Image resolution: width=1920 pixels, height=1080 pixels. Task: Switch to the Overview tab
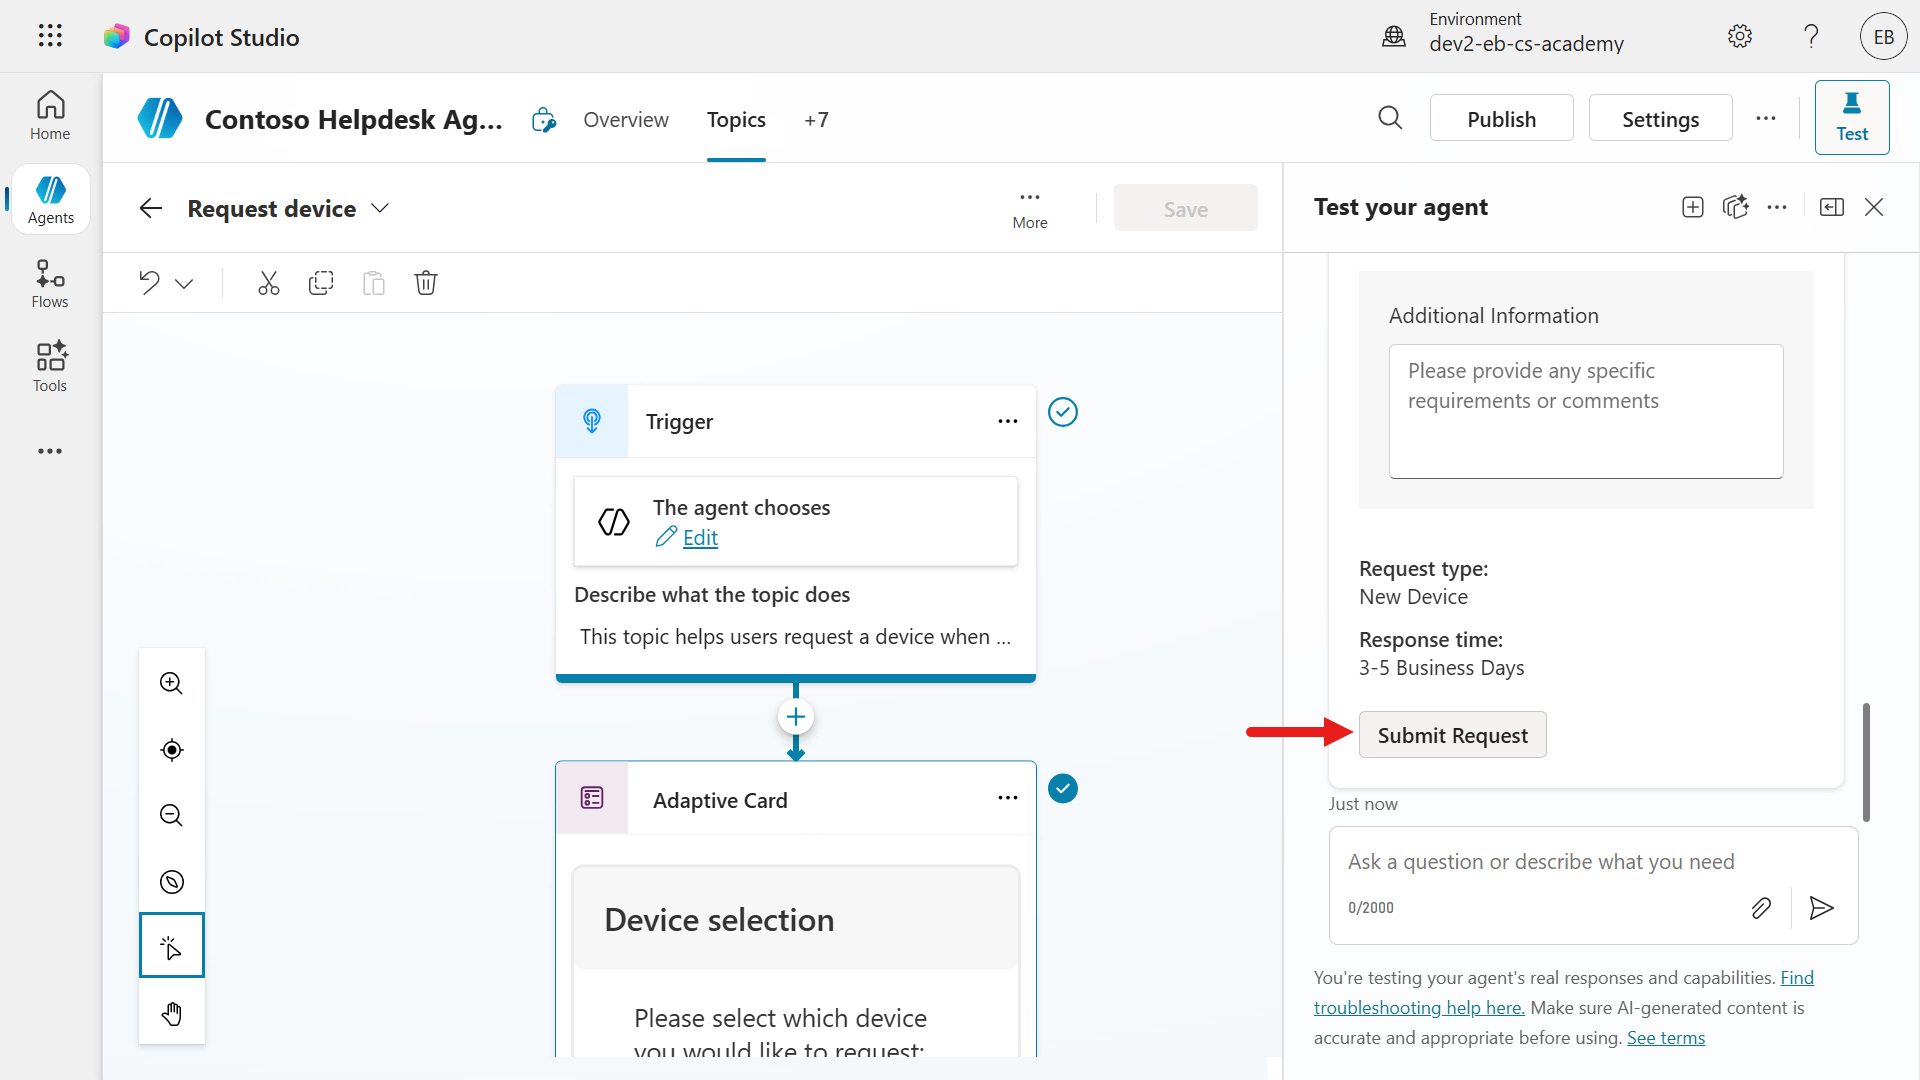tap(626, 119)
